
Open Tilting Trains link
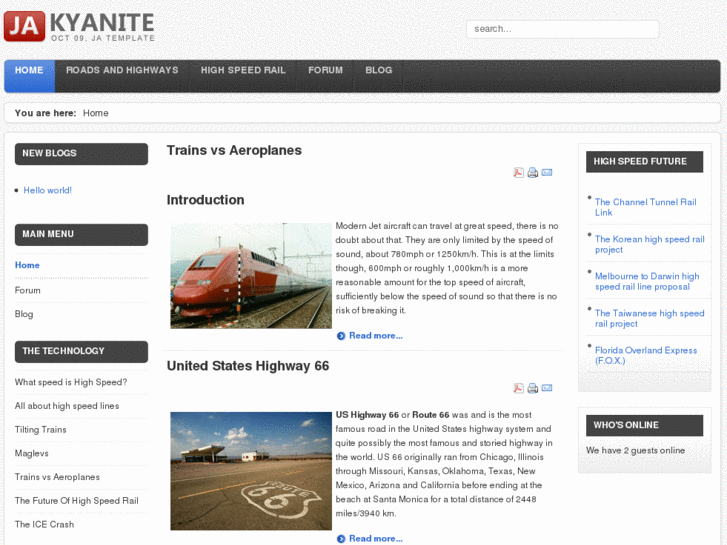(x=40, y=430)
